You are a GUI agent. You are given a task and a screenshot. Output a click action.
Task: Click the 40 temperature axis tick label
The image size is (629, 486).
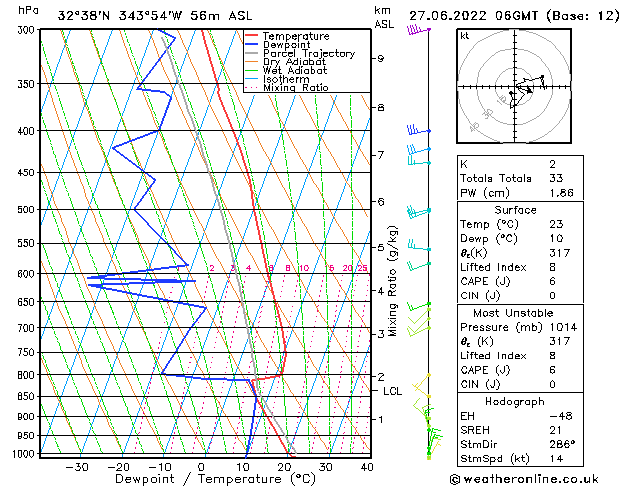tap(367, 467)
